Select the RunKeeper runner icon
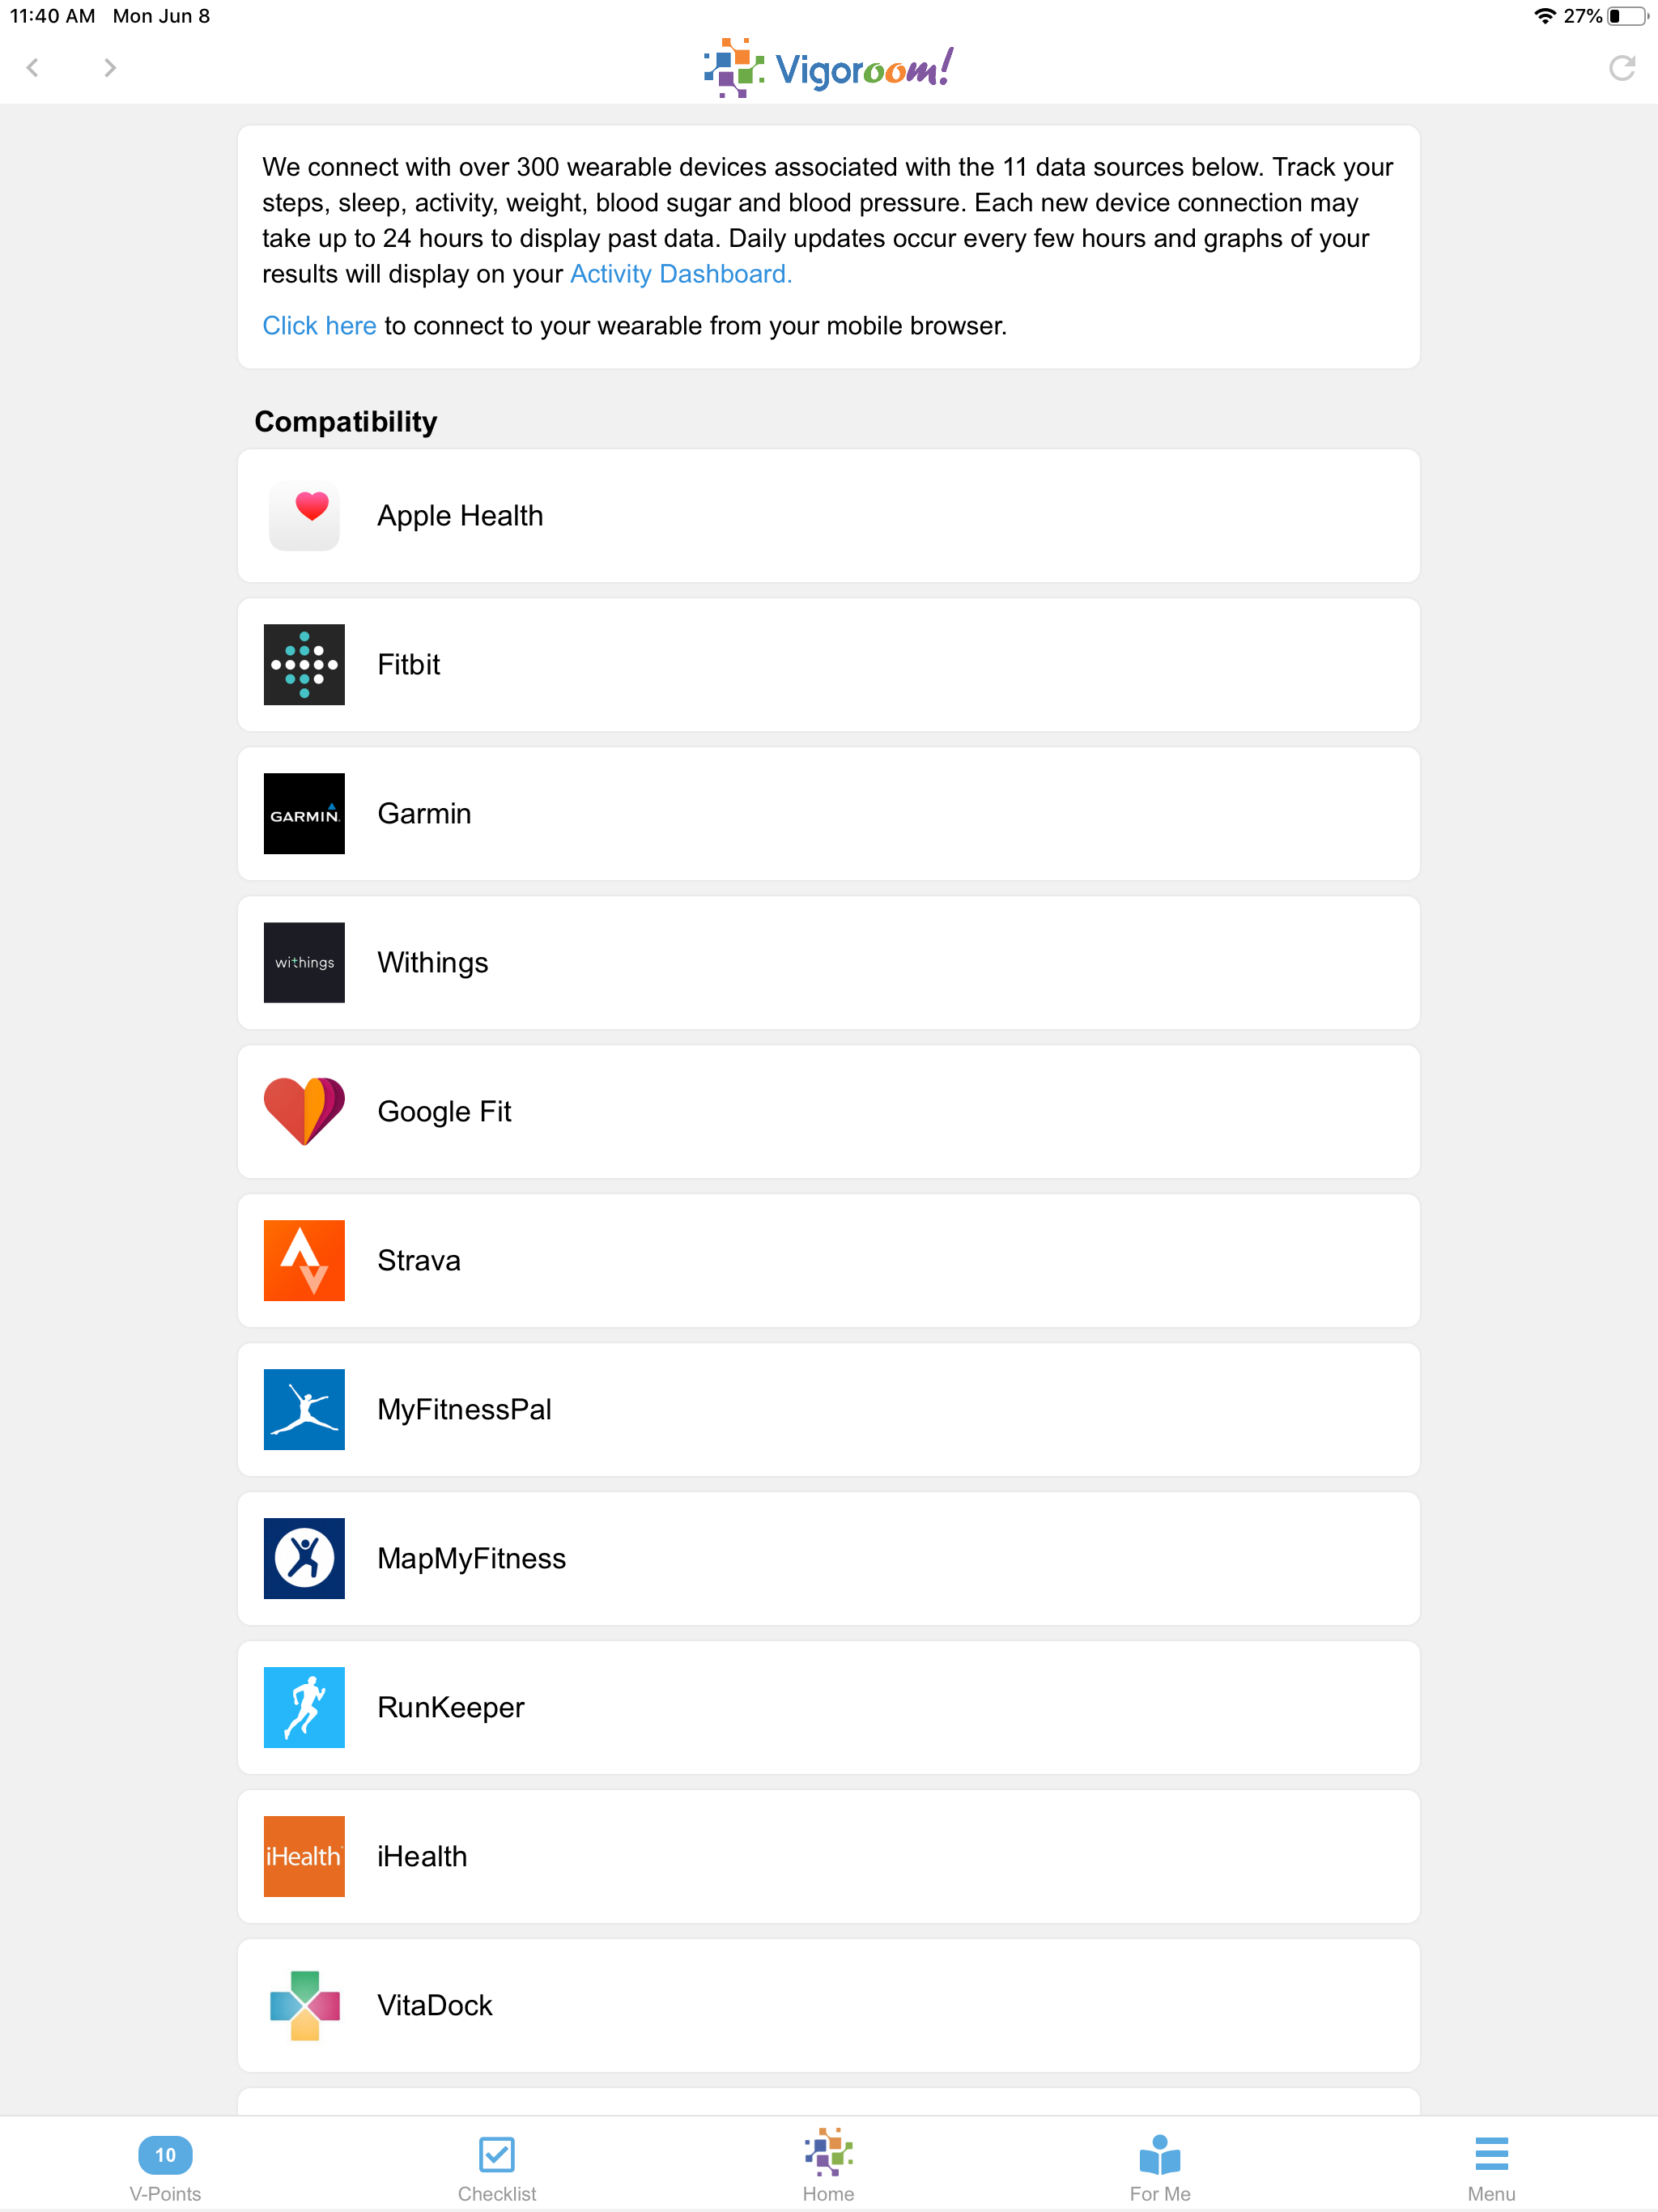The height and width of the screenshot is (2212, 1658). 304,1707
